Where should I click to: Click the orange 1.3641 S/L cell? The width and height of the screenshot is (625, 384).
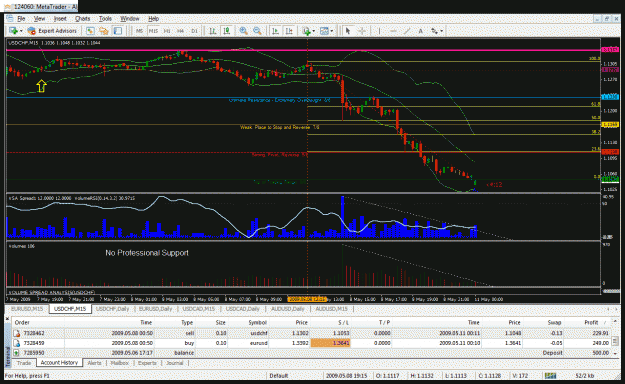point(330,343)
